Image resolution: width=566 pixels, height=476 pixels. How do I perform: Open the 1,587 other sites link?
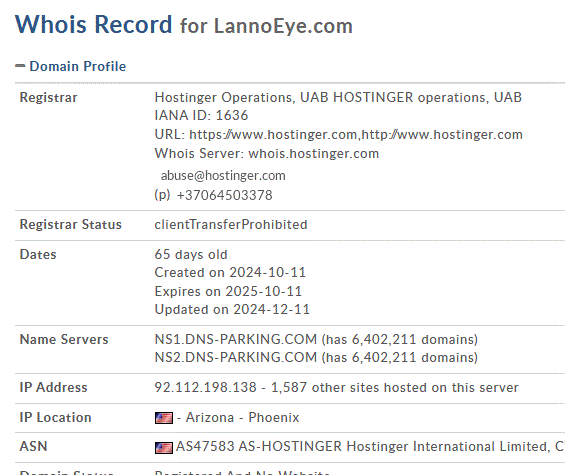click(x=395, y=387)
